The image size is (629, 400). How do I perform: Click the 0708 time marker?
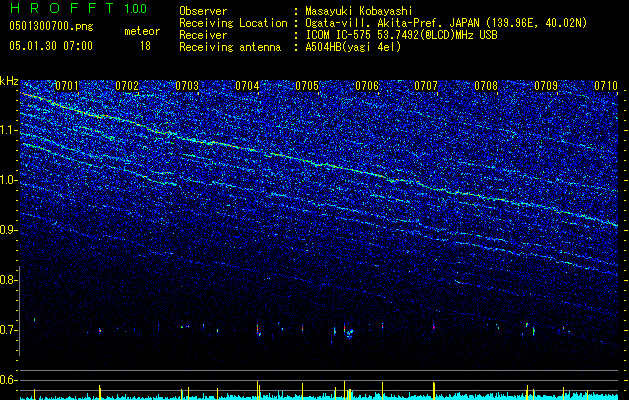pos(486,86)
